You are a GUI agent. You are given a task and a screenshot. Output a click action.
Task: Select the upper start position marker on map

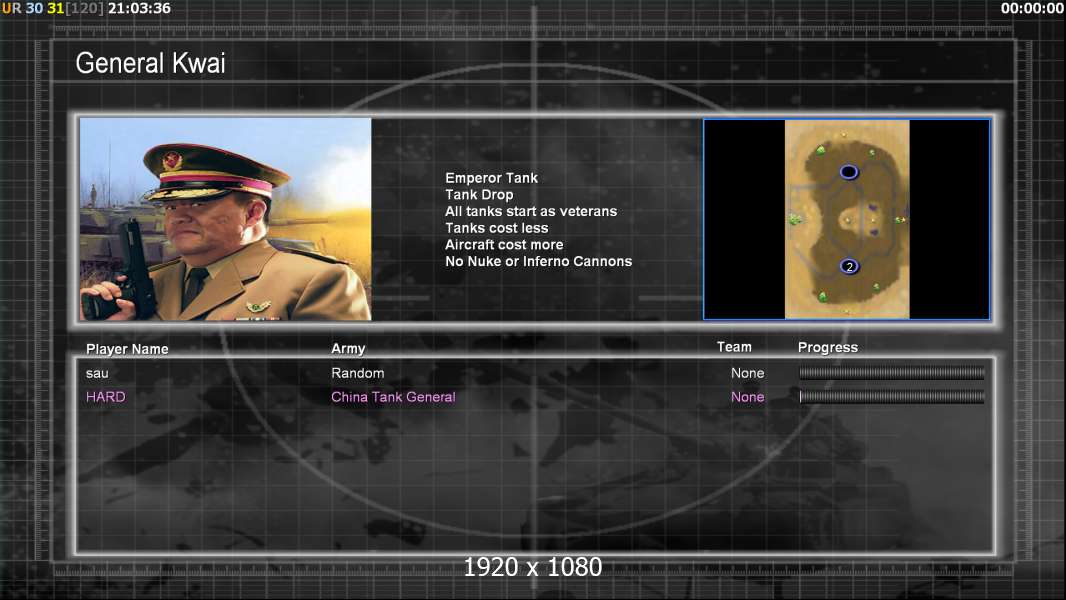tap(848, 172)
